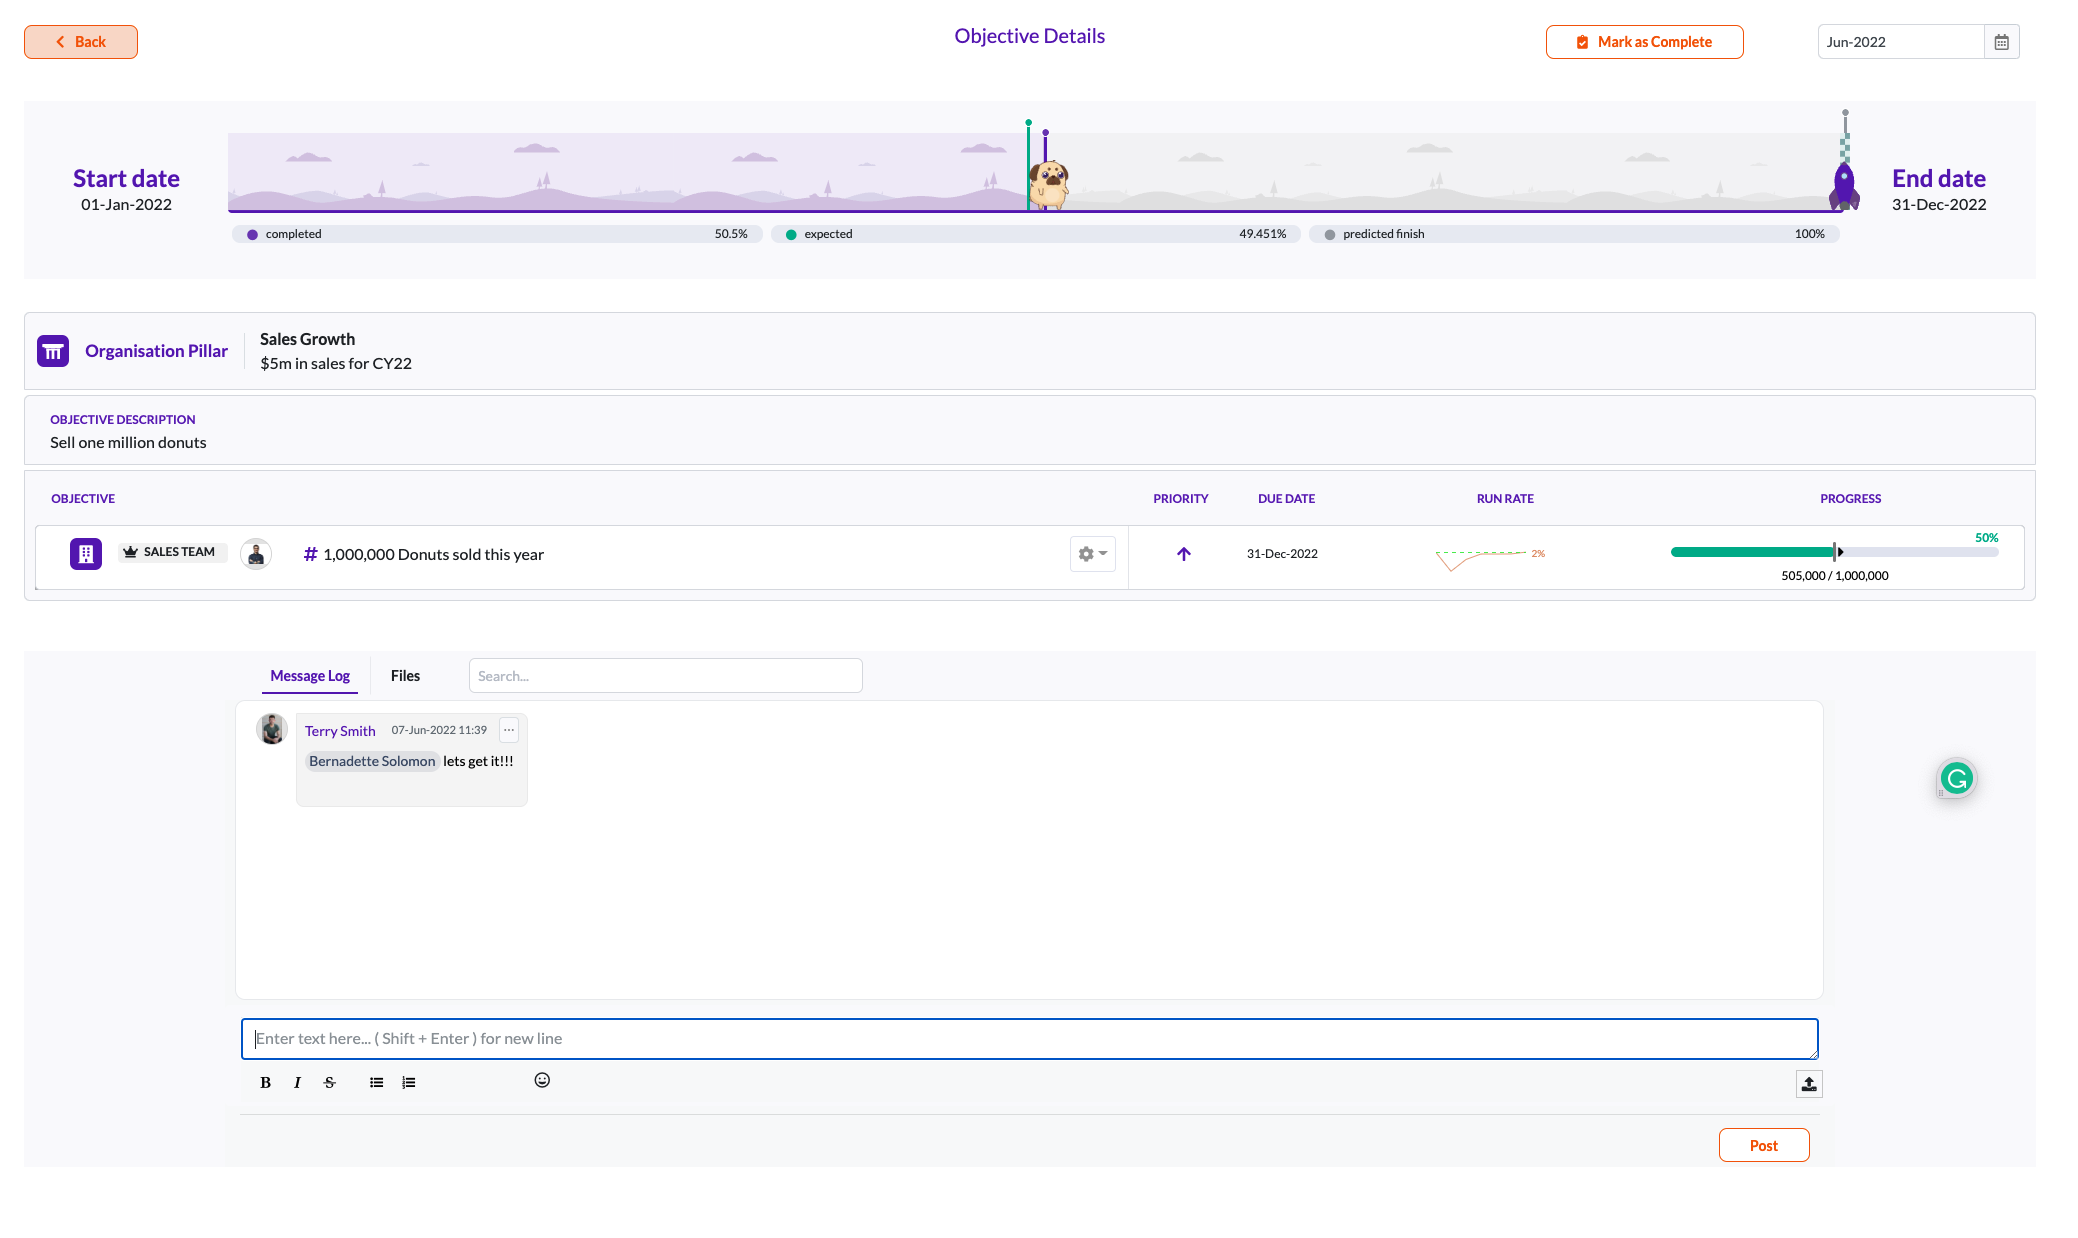Switch to the Files tab
Viewport: 2078px width, 1238px height.
[405, 676]
